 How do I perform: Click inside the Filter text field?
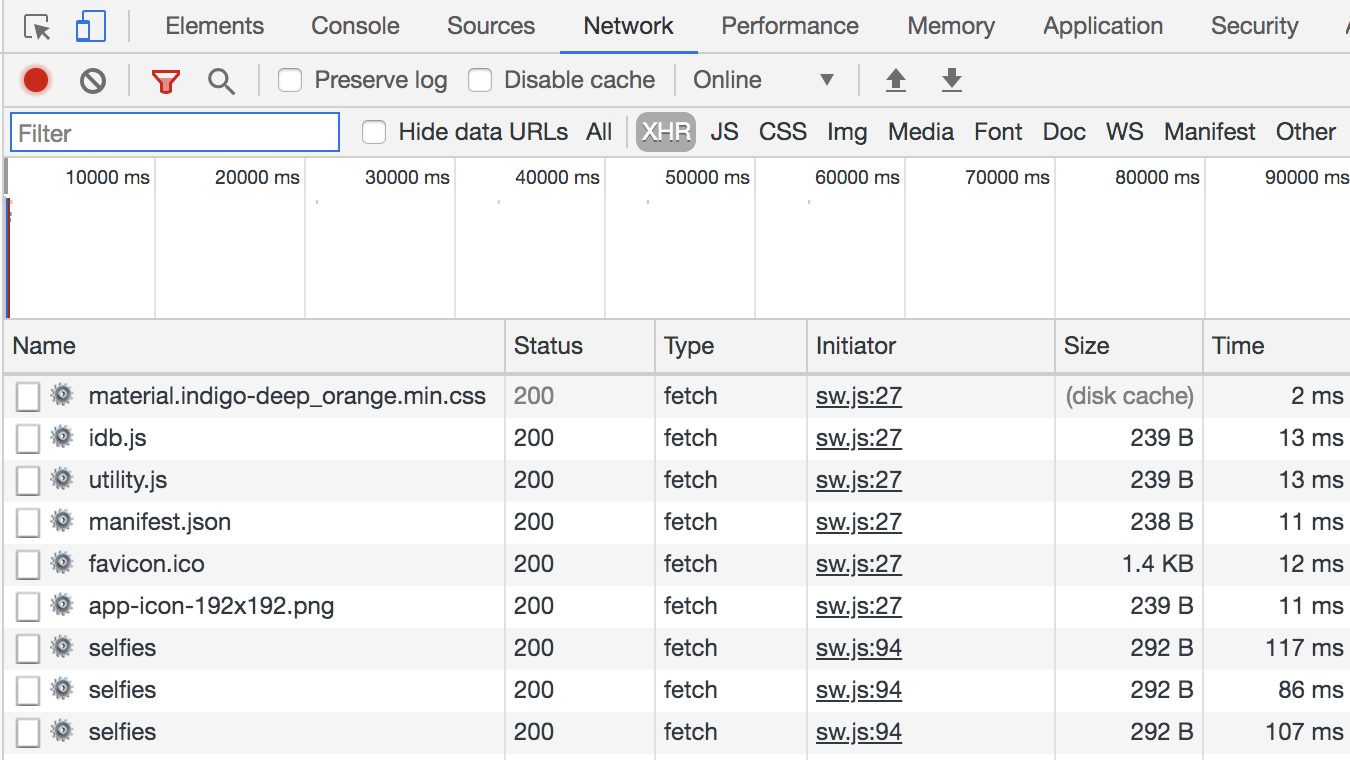[175, 133]
